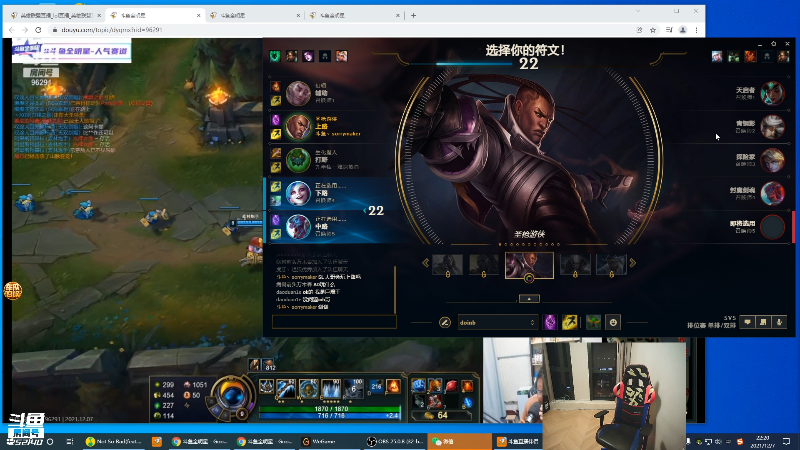Click the 下路 row Heal spell icon
This screenshot has width=800, height=450.
(x=276, y=201)
